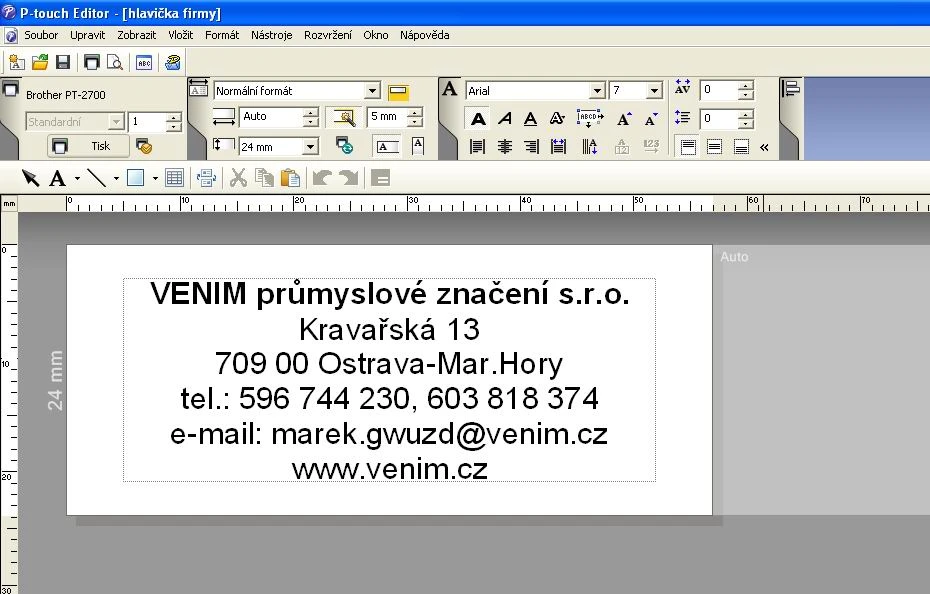The image size is (930, 594).
Task: Open the Formát menu
Action: tap(222, 35)
